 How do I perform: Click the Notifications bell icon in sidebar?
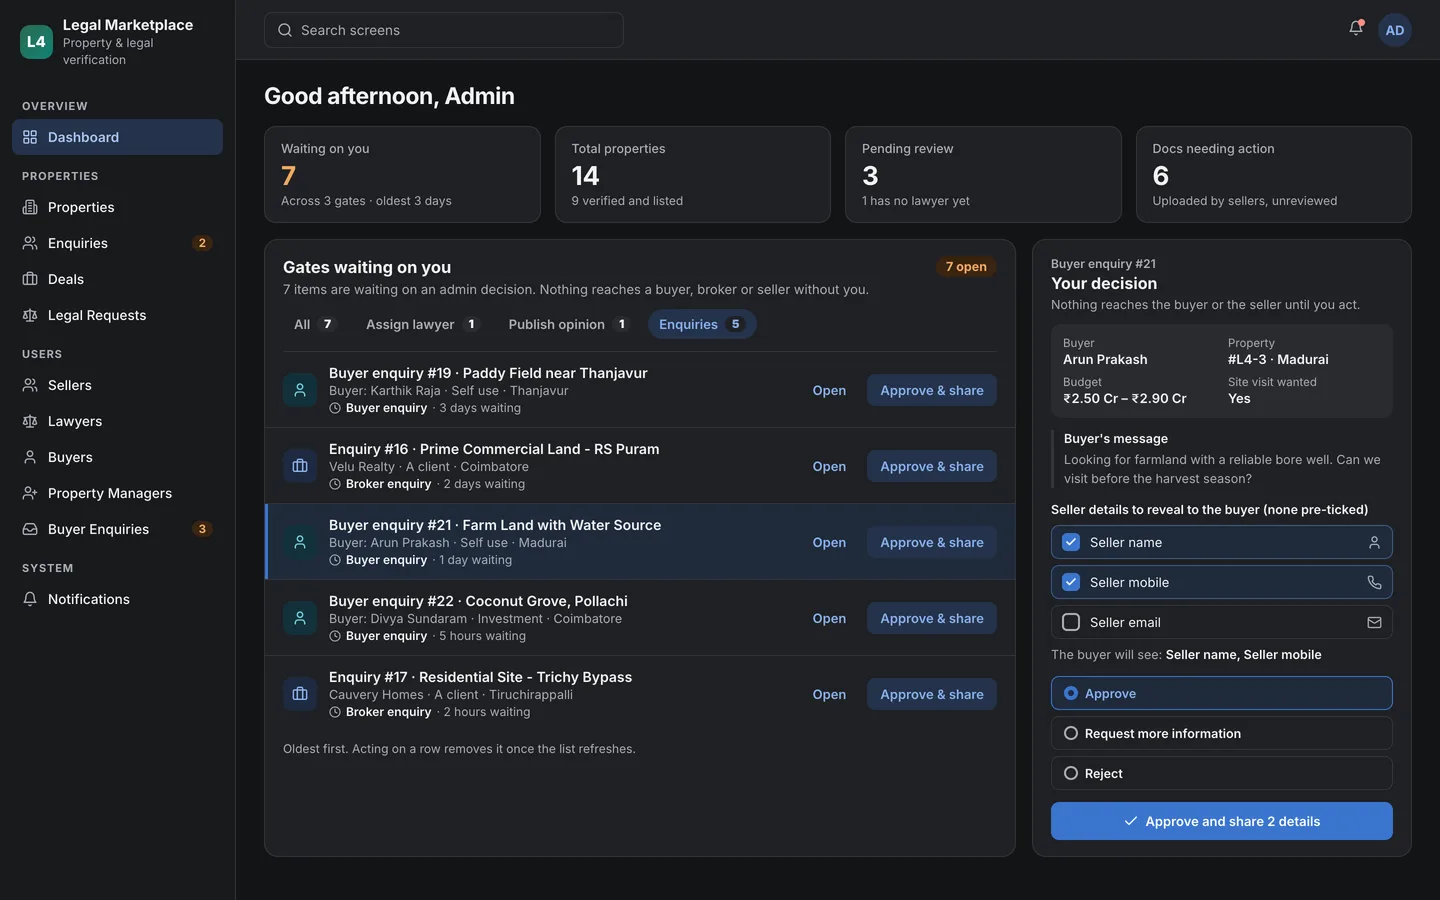tap(30, 599)
